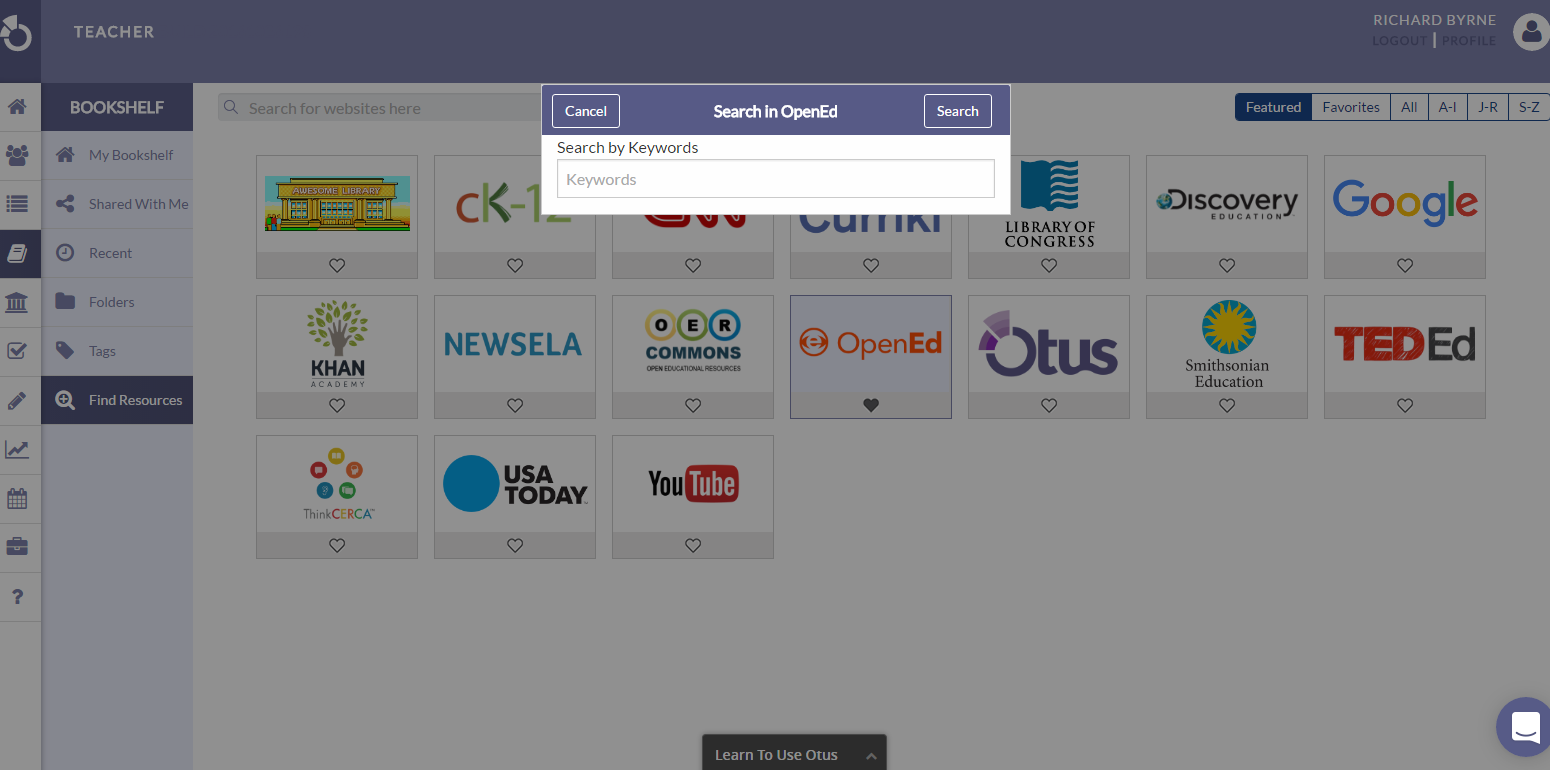Favorite the Awesome Library resource

[337, 265]
